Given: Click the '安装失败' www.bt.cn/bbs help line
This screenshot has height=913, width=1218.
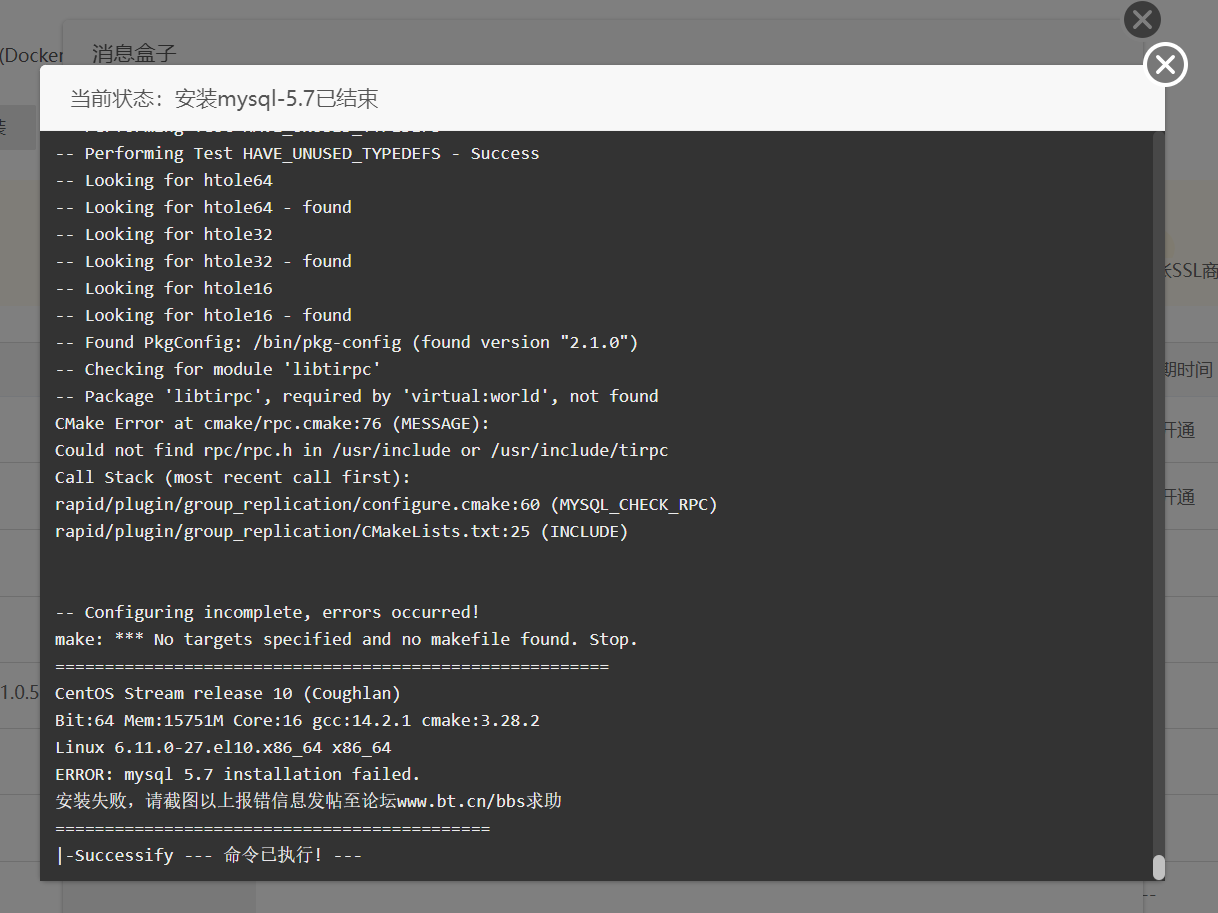Looking at the screenshot, I should click(308, 801).
